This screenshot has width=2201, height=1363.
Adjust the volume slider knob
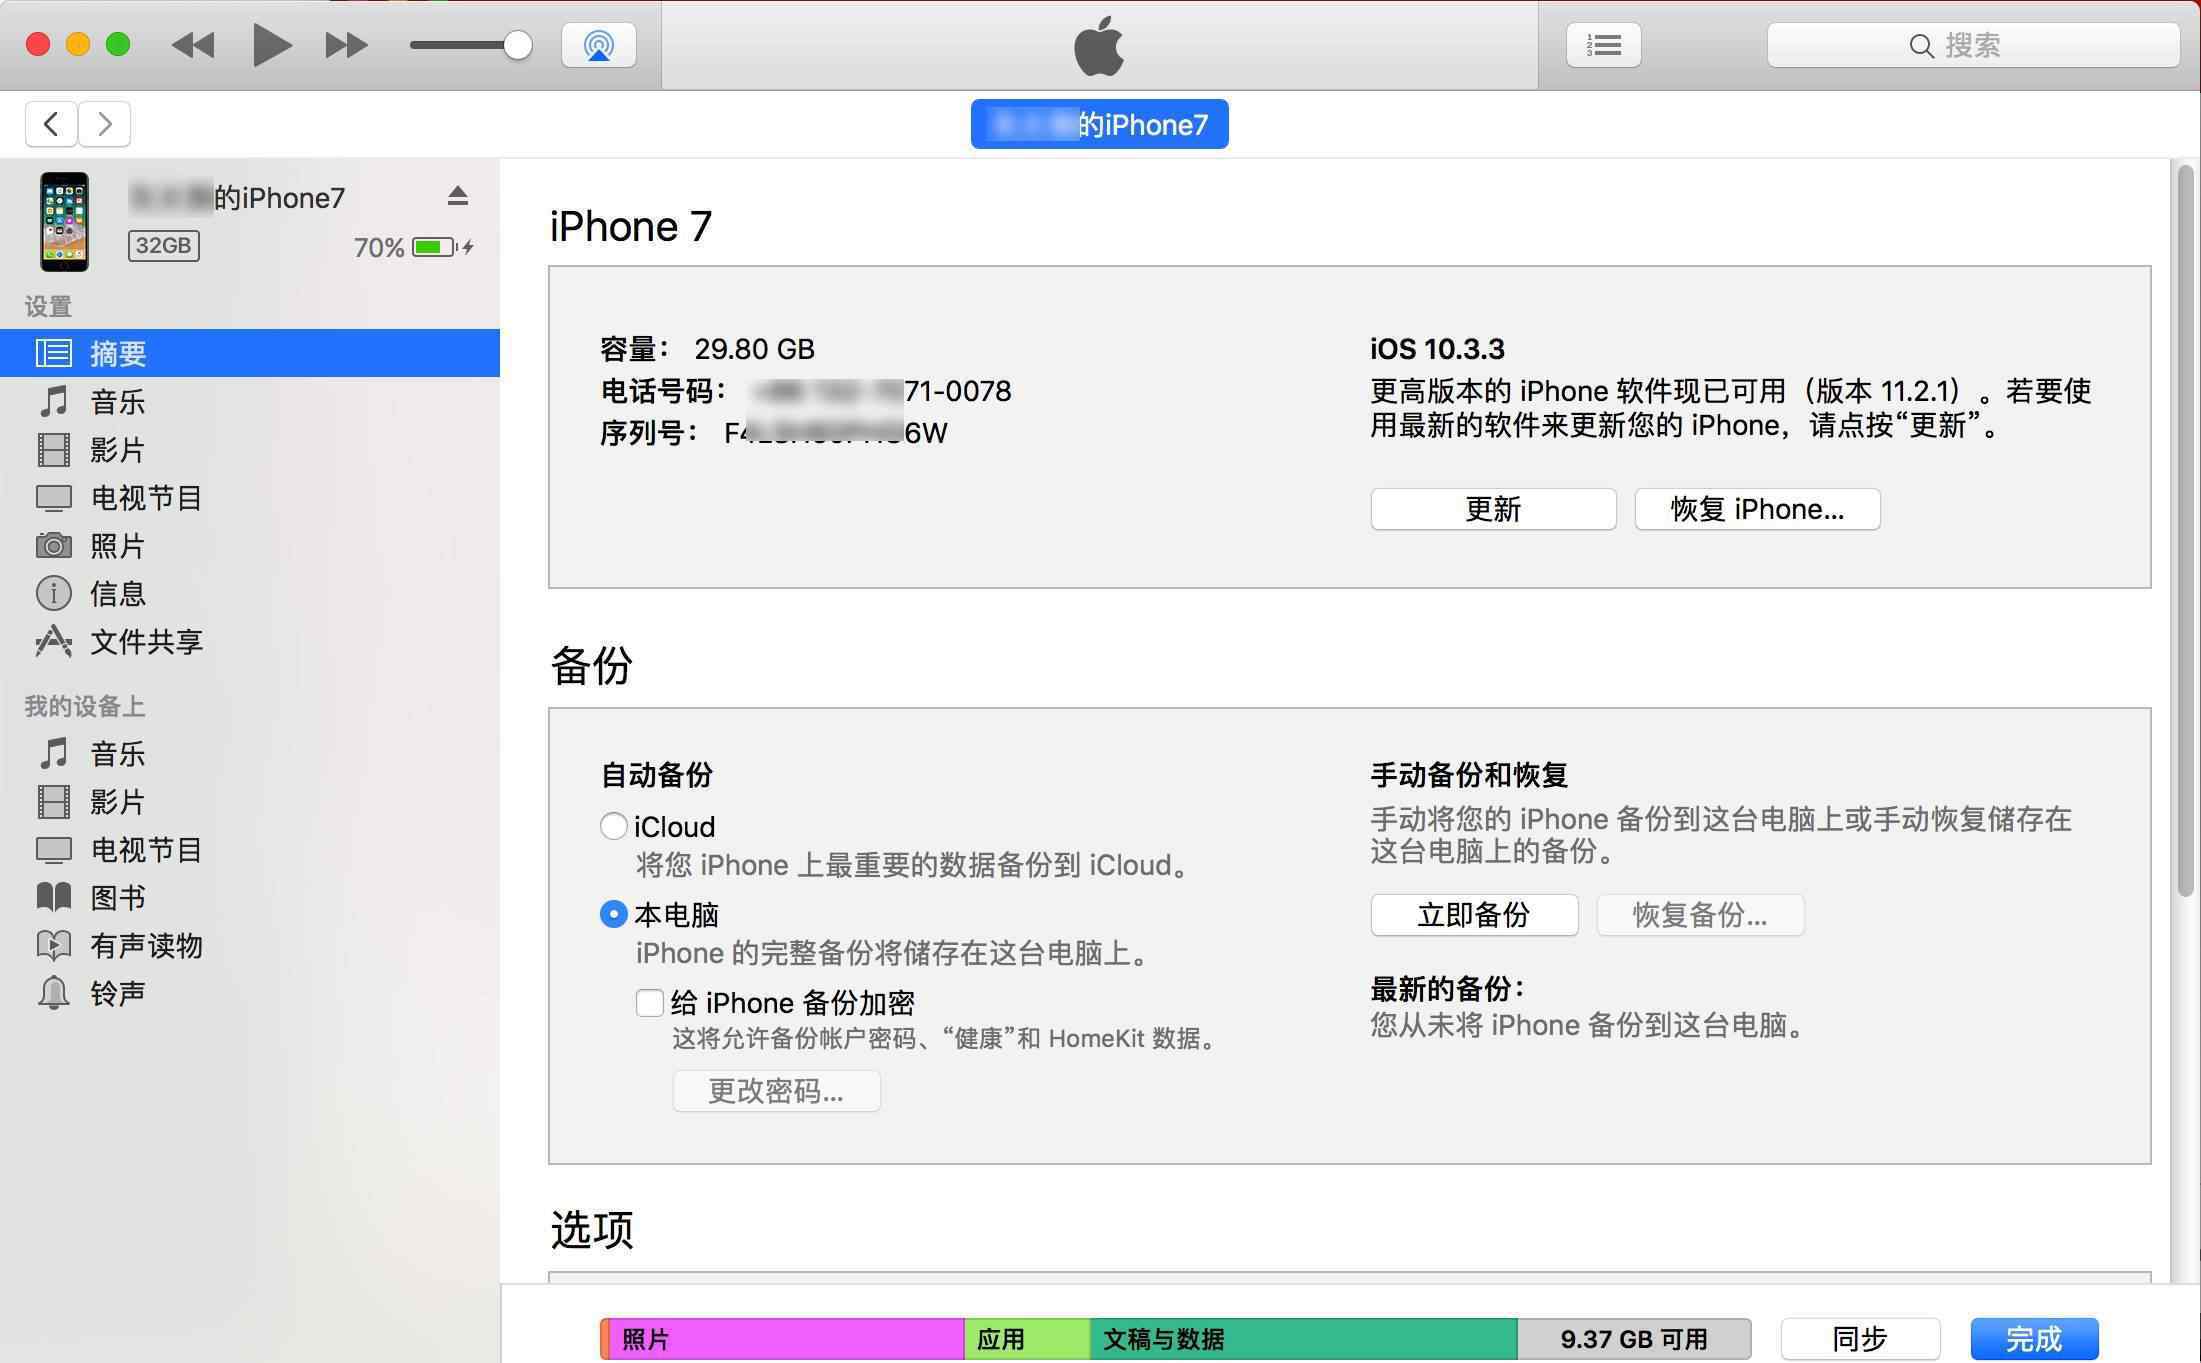pyautogui.click(x=517, y=45)
